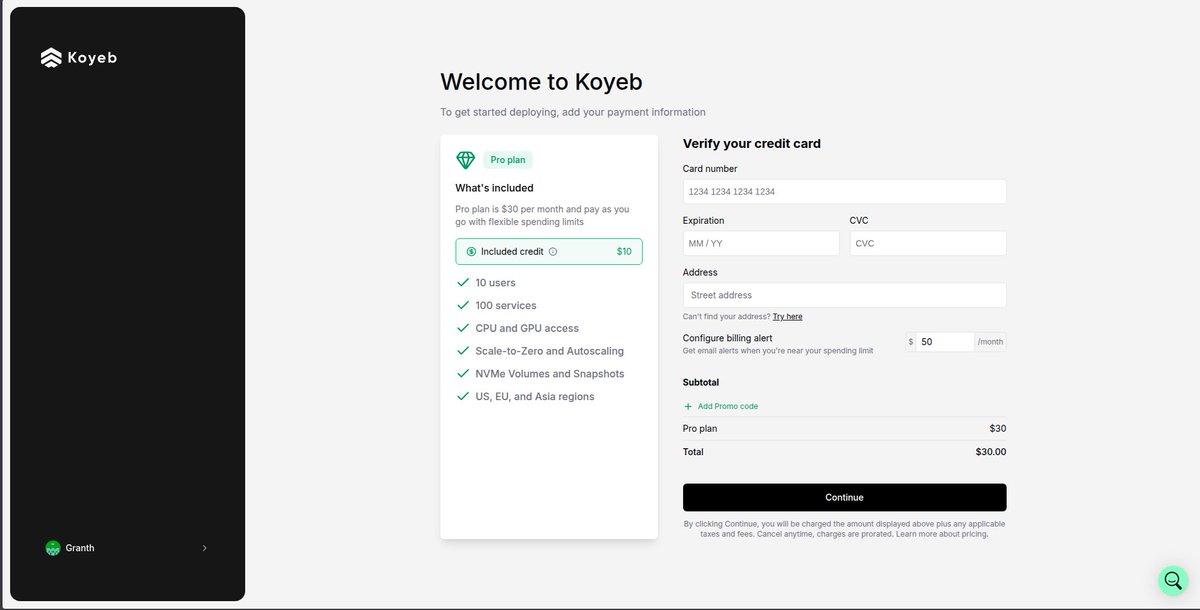The width and height of the screenshot is (1200, 610).
Task: Click the checkmark next to 100 services
Action: (x=463, y=305)
